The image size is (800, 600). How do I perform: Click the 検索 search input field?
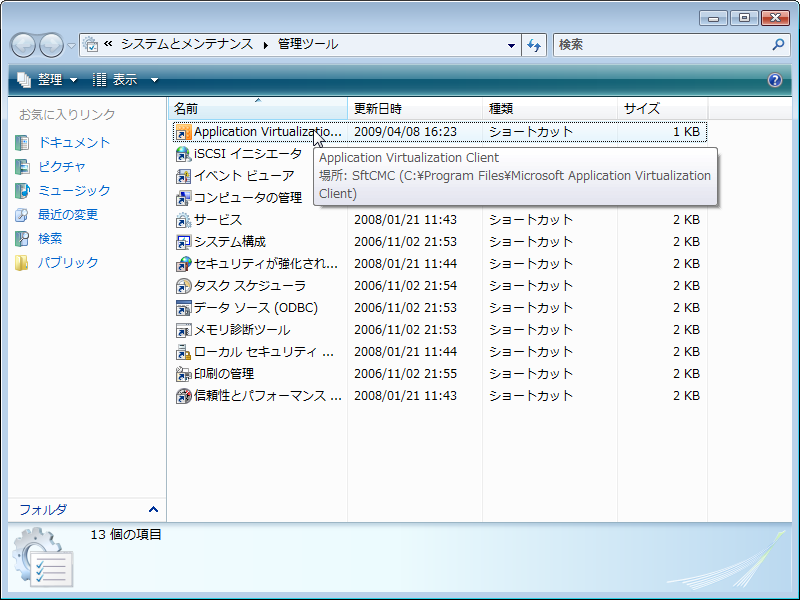coord(663,45)
